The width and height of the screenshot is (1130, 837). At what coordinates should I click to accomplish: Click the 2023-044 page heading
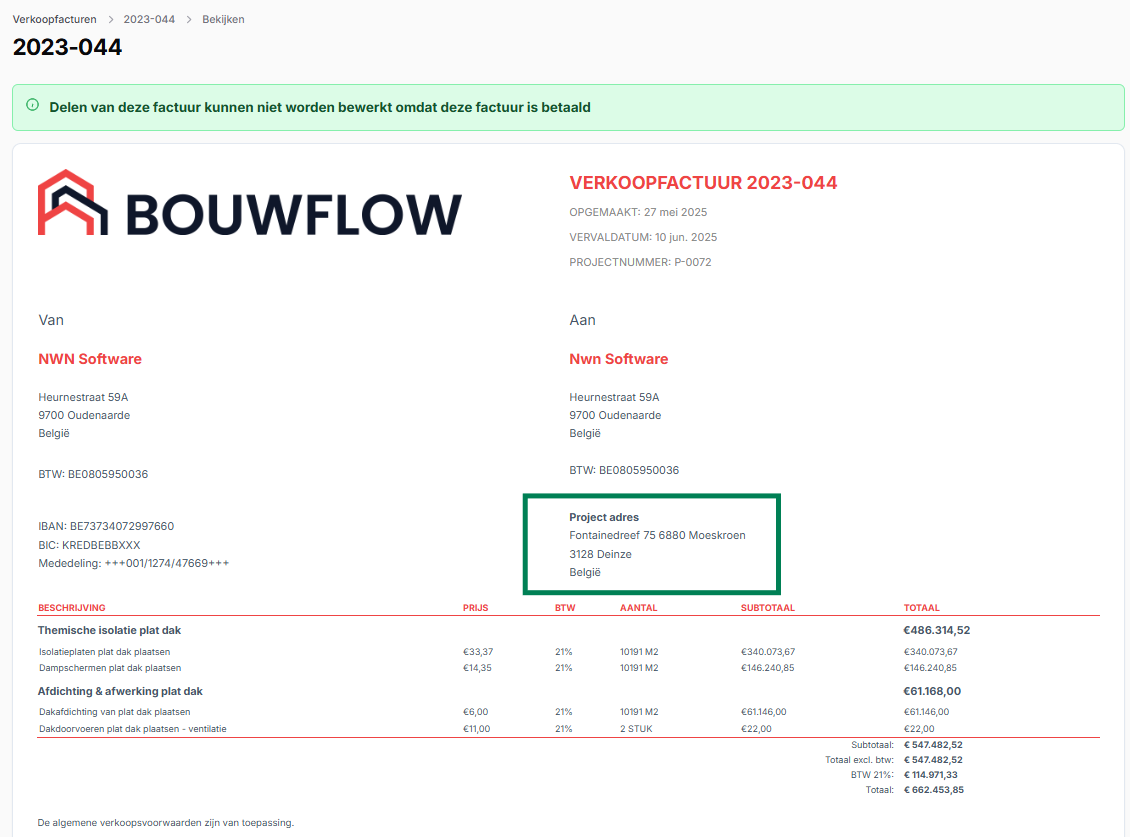click(x=67, y=47)
